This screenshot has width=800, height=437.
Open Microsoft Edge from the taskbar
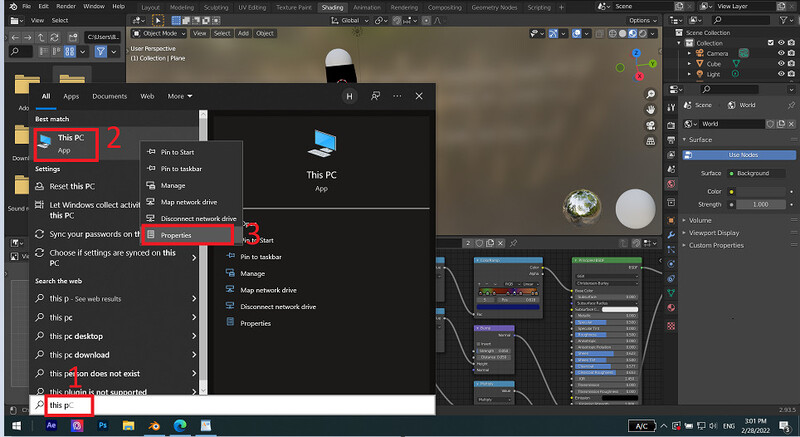click(x=180, y=425)
